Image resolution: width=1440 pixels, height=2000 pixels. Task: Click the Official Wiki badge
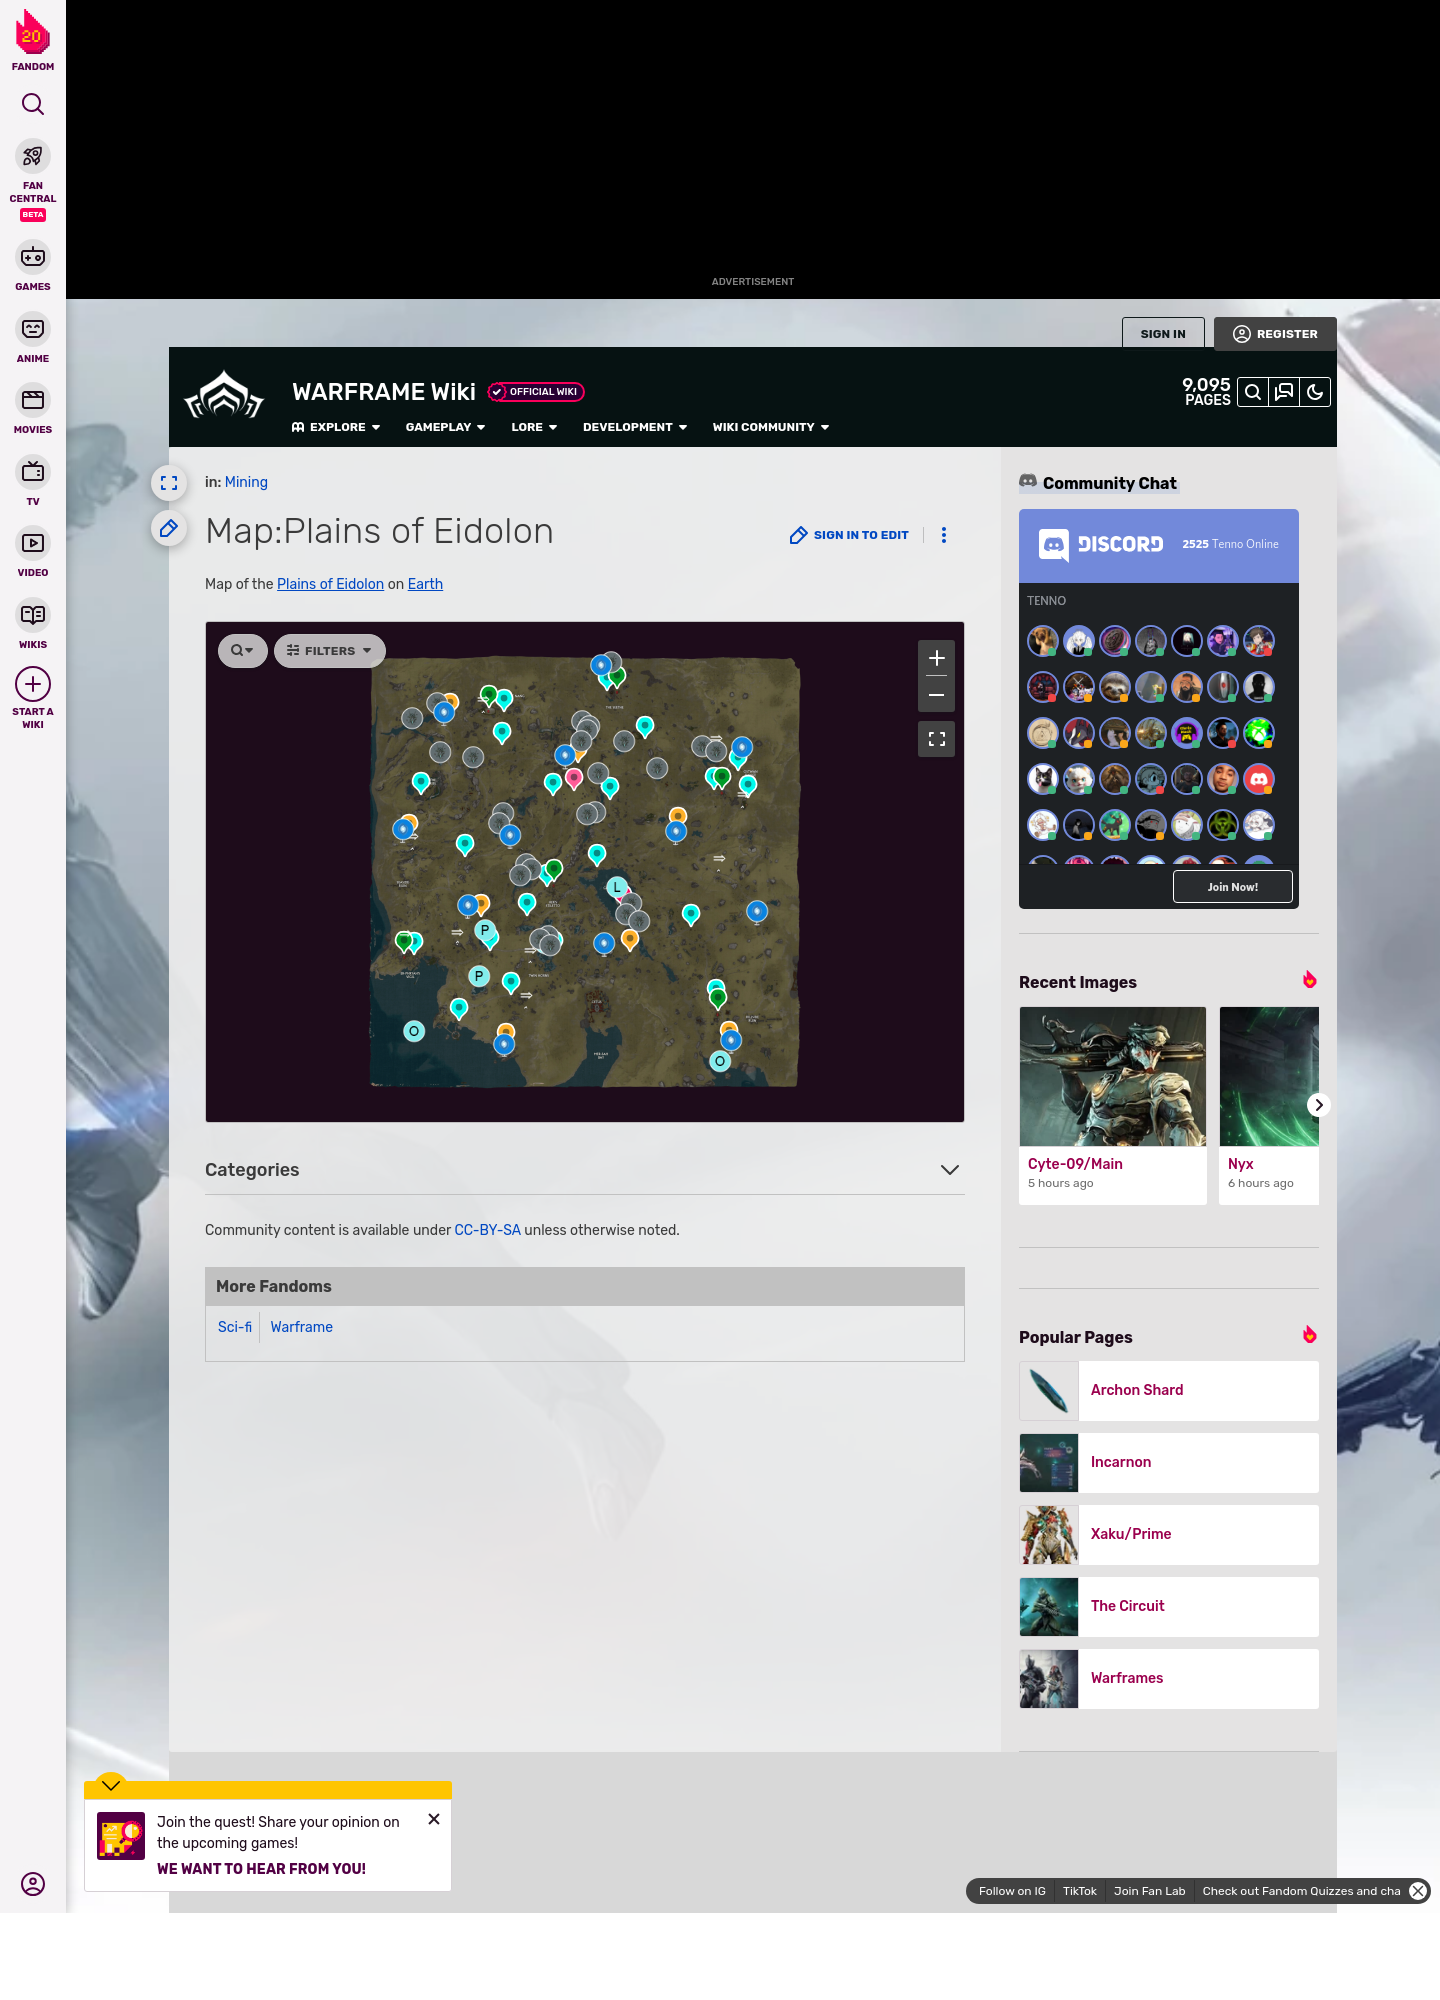tap(536, 392)
